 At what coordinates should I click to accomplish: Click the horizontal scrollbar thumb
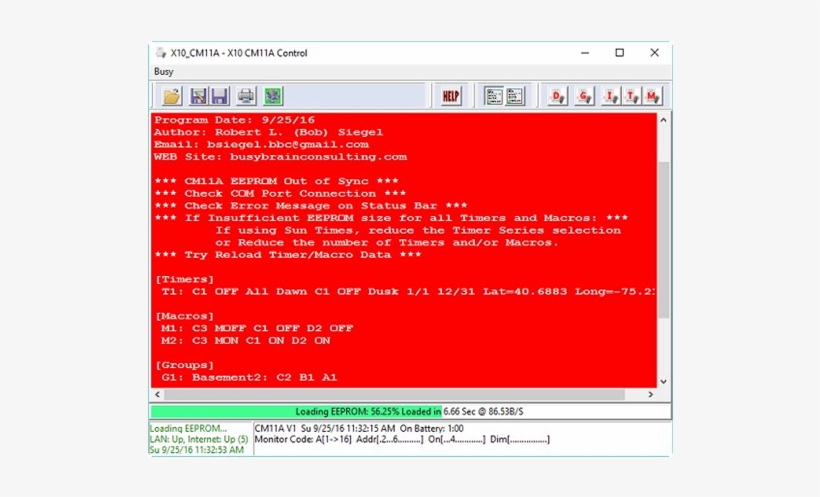click(394, 394)
